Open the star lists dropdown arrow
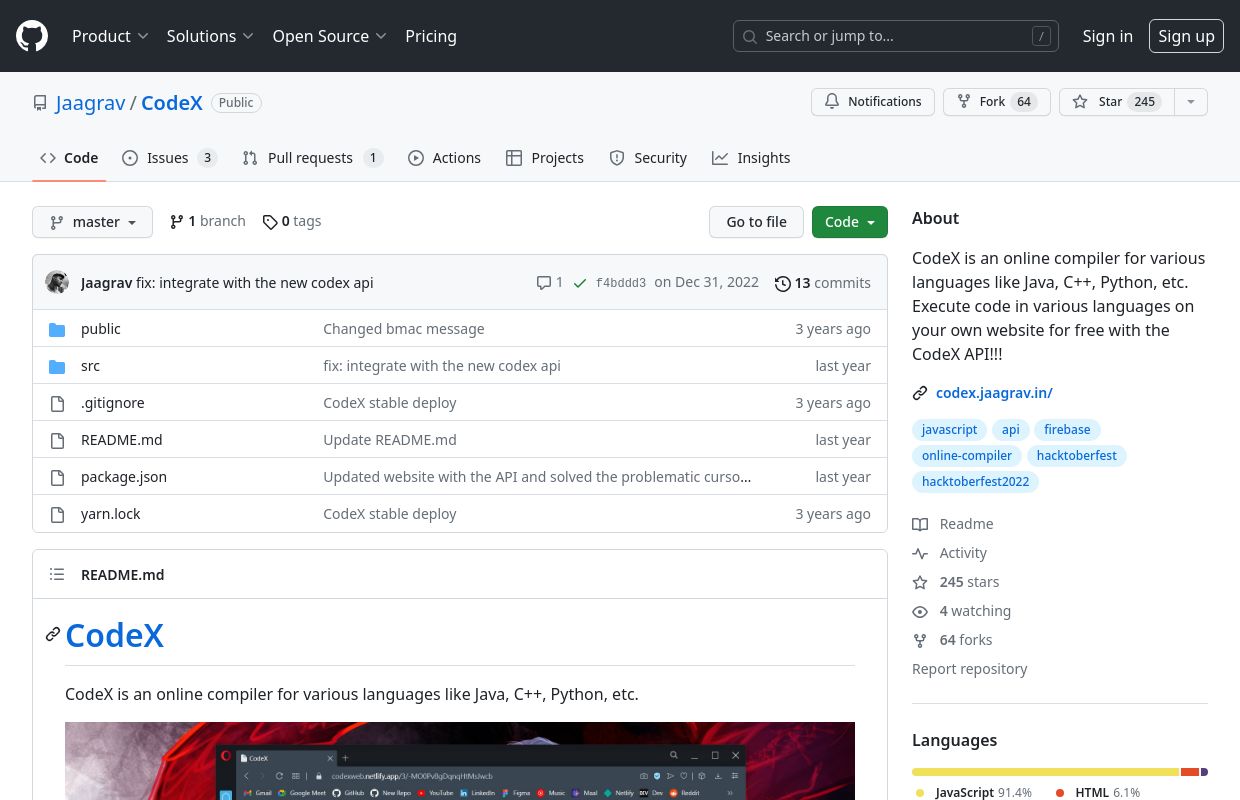Image resolution: width=1240 pixels, height=800 pixels. click(1190, 102)
